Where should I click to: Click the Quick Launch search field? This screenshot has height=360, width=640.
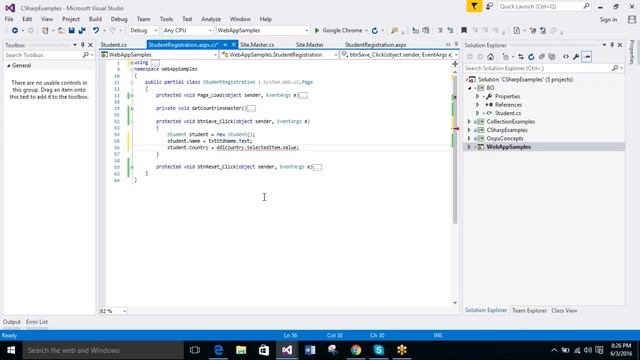pos(544,7)
